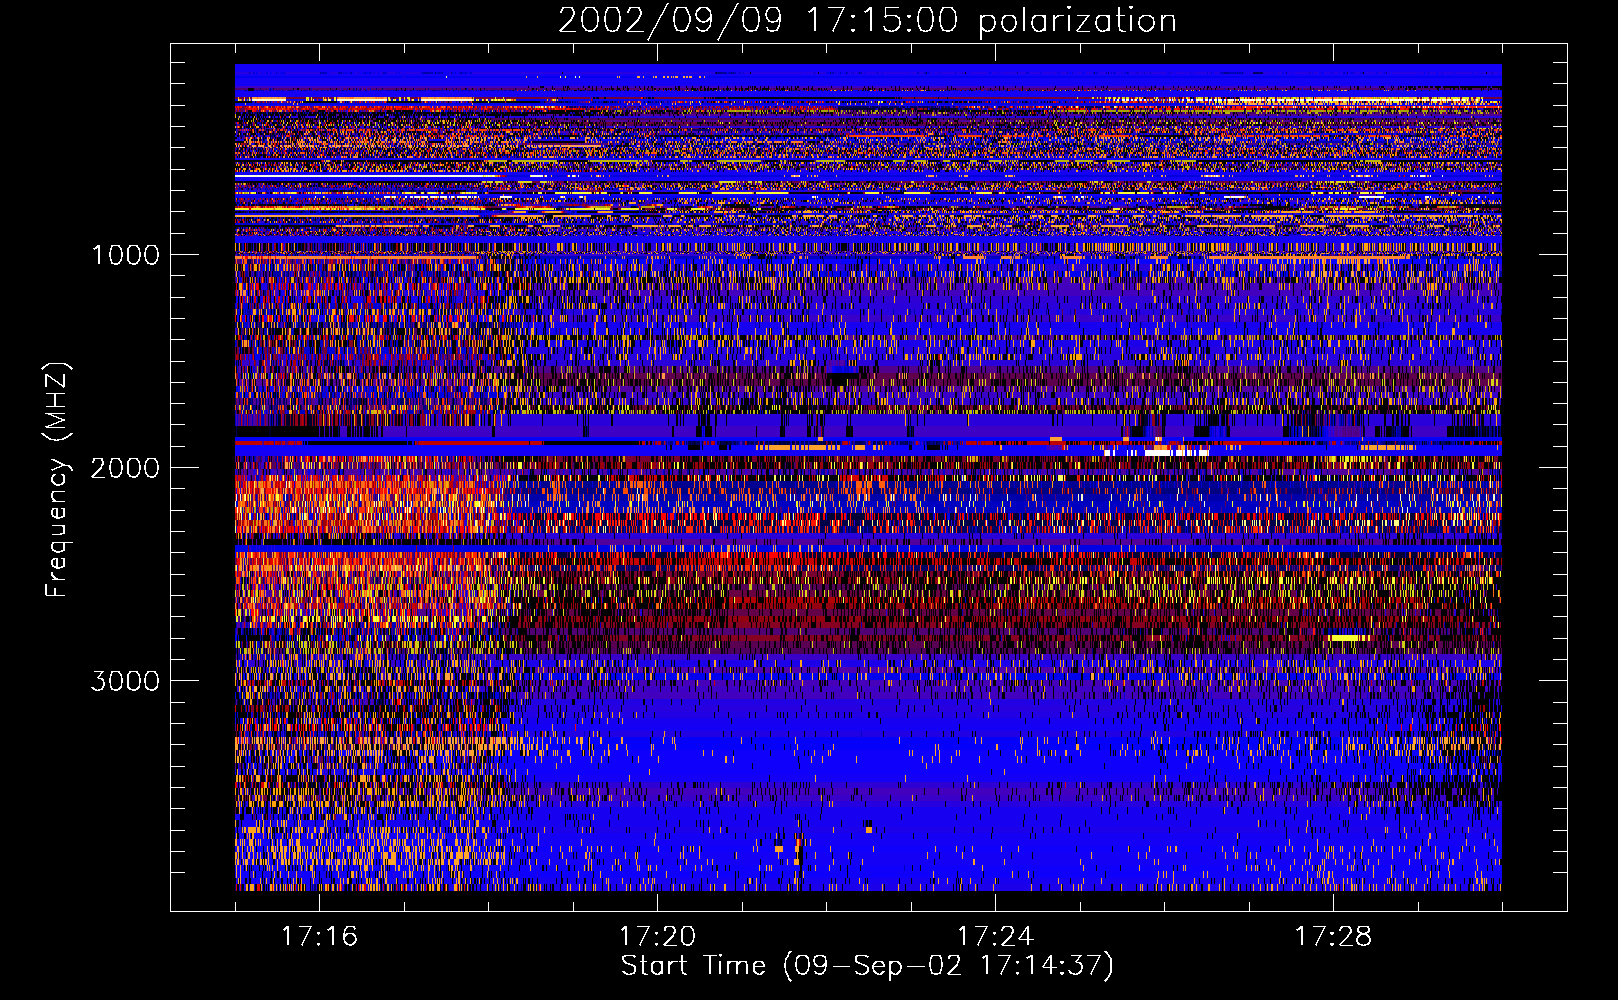This screenshot has width=1618, height=1000.
Task: Click the "Frequency (MHZ)" y-axis label
Action: coord(56,479)
